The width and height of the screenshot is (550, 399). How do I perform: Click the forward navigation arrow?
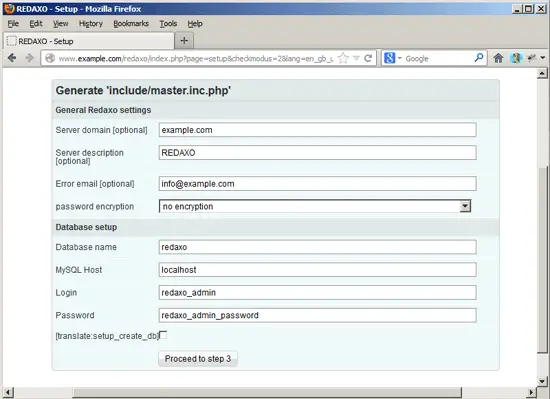(29, 58)
